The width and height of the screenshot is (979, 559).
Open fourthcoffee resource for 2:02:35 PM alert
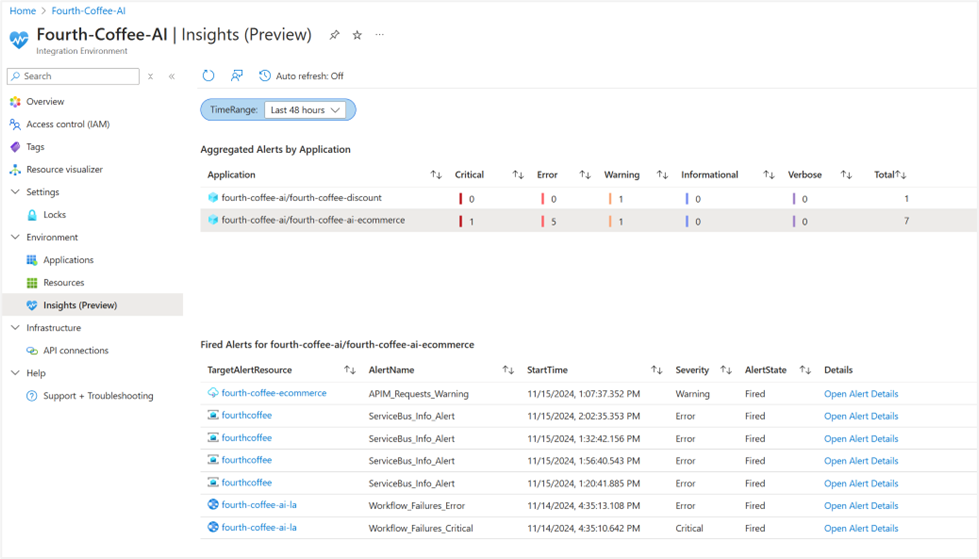pyautogui.click(x=247, y=415)
